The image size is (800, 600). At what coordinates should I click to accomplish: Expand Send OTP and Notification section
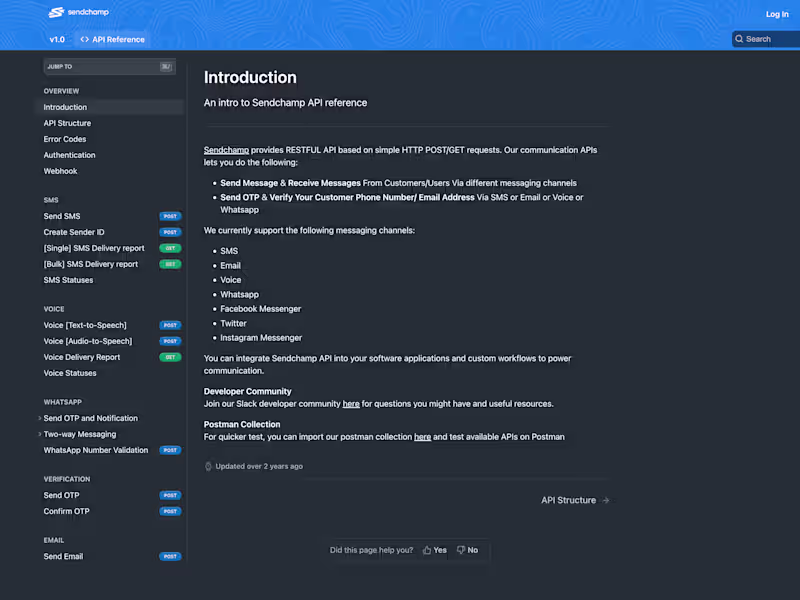coord(40,418)
